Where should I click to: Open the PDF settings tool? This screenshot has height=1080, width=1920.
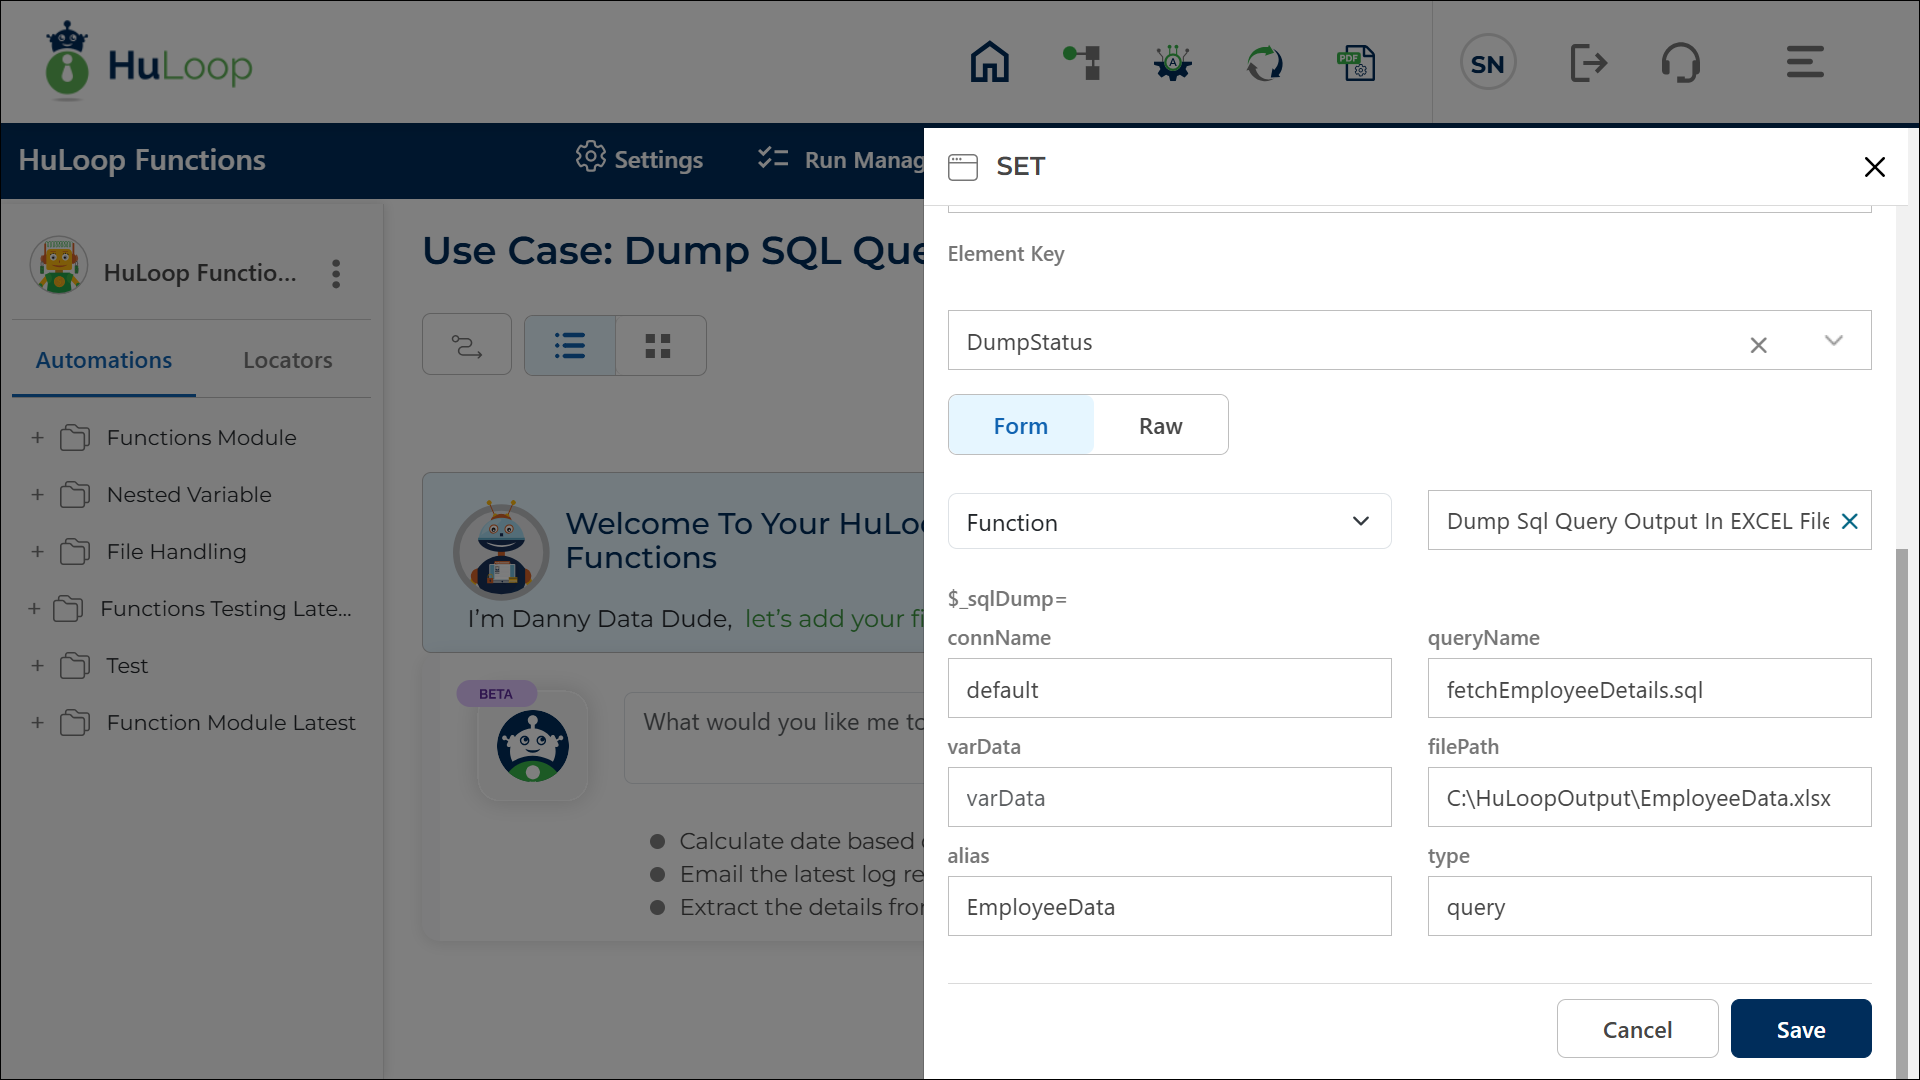1356,62
